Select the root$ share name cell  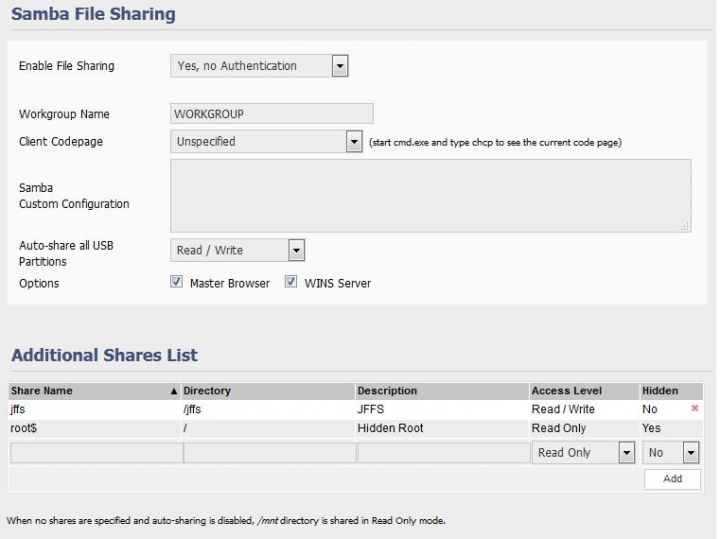(x=95, y=428)
